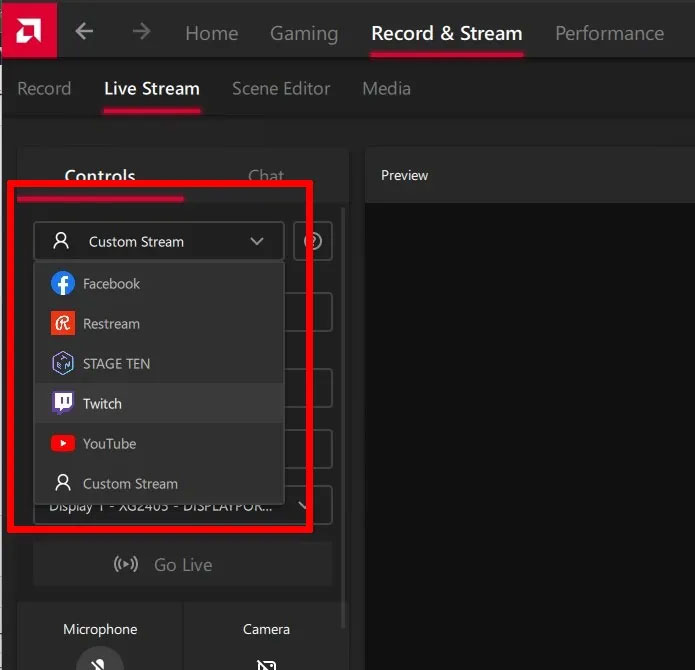Click the Restream logo icon
This screenshot has width=695, height=670.
coord(63,323)
